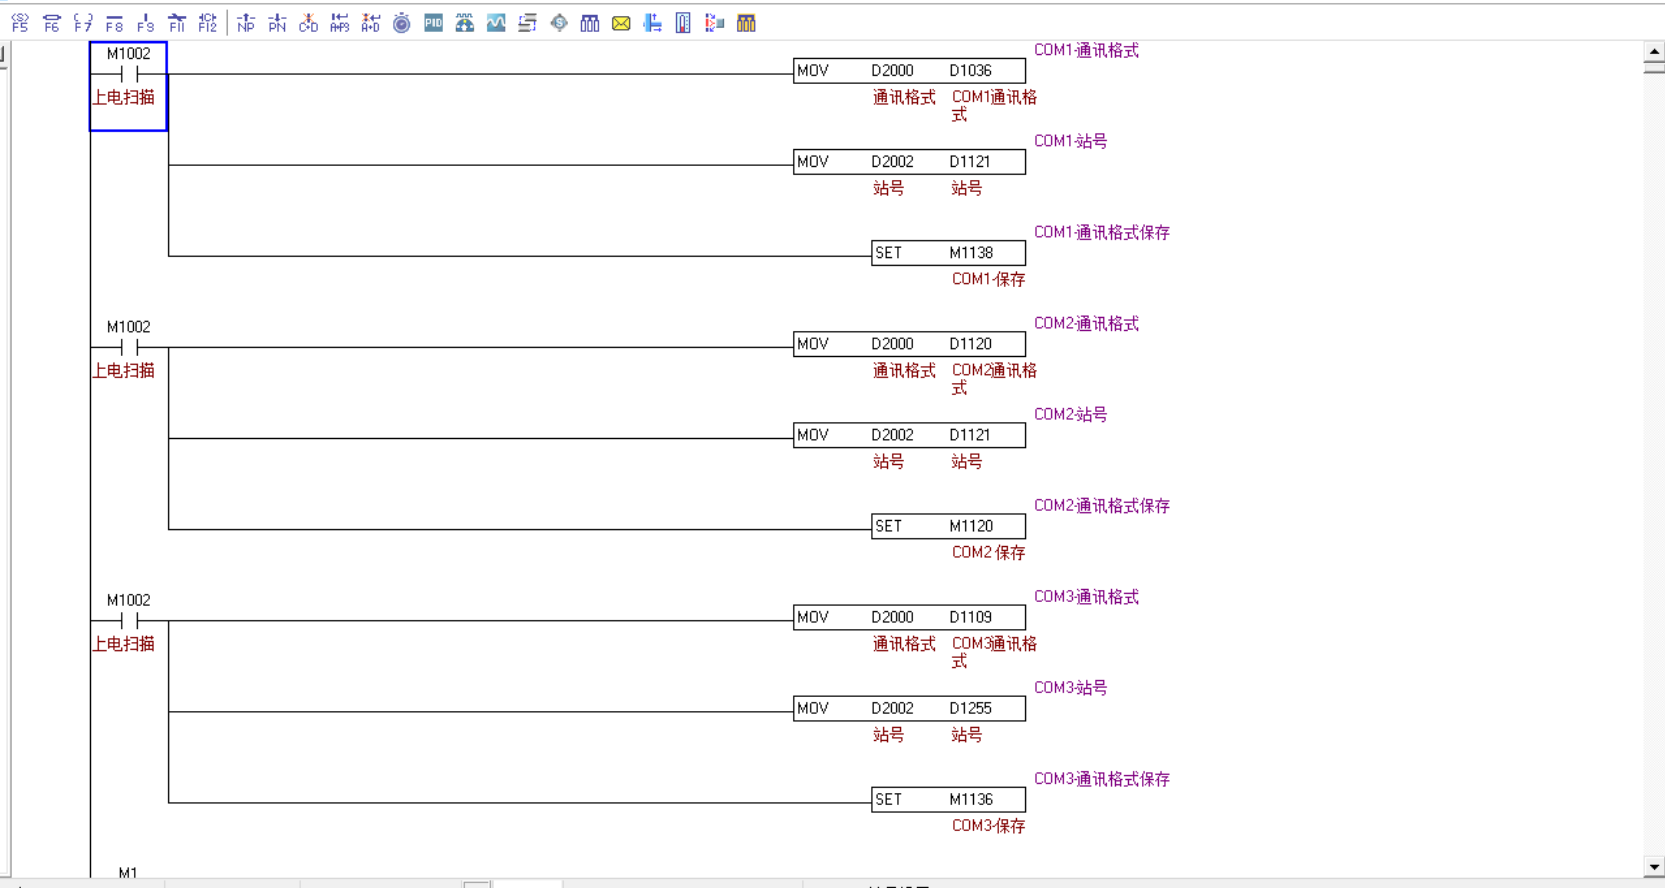
Task: Click the SET M1138 instruction block
Action: 947,253
